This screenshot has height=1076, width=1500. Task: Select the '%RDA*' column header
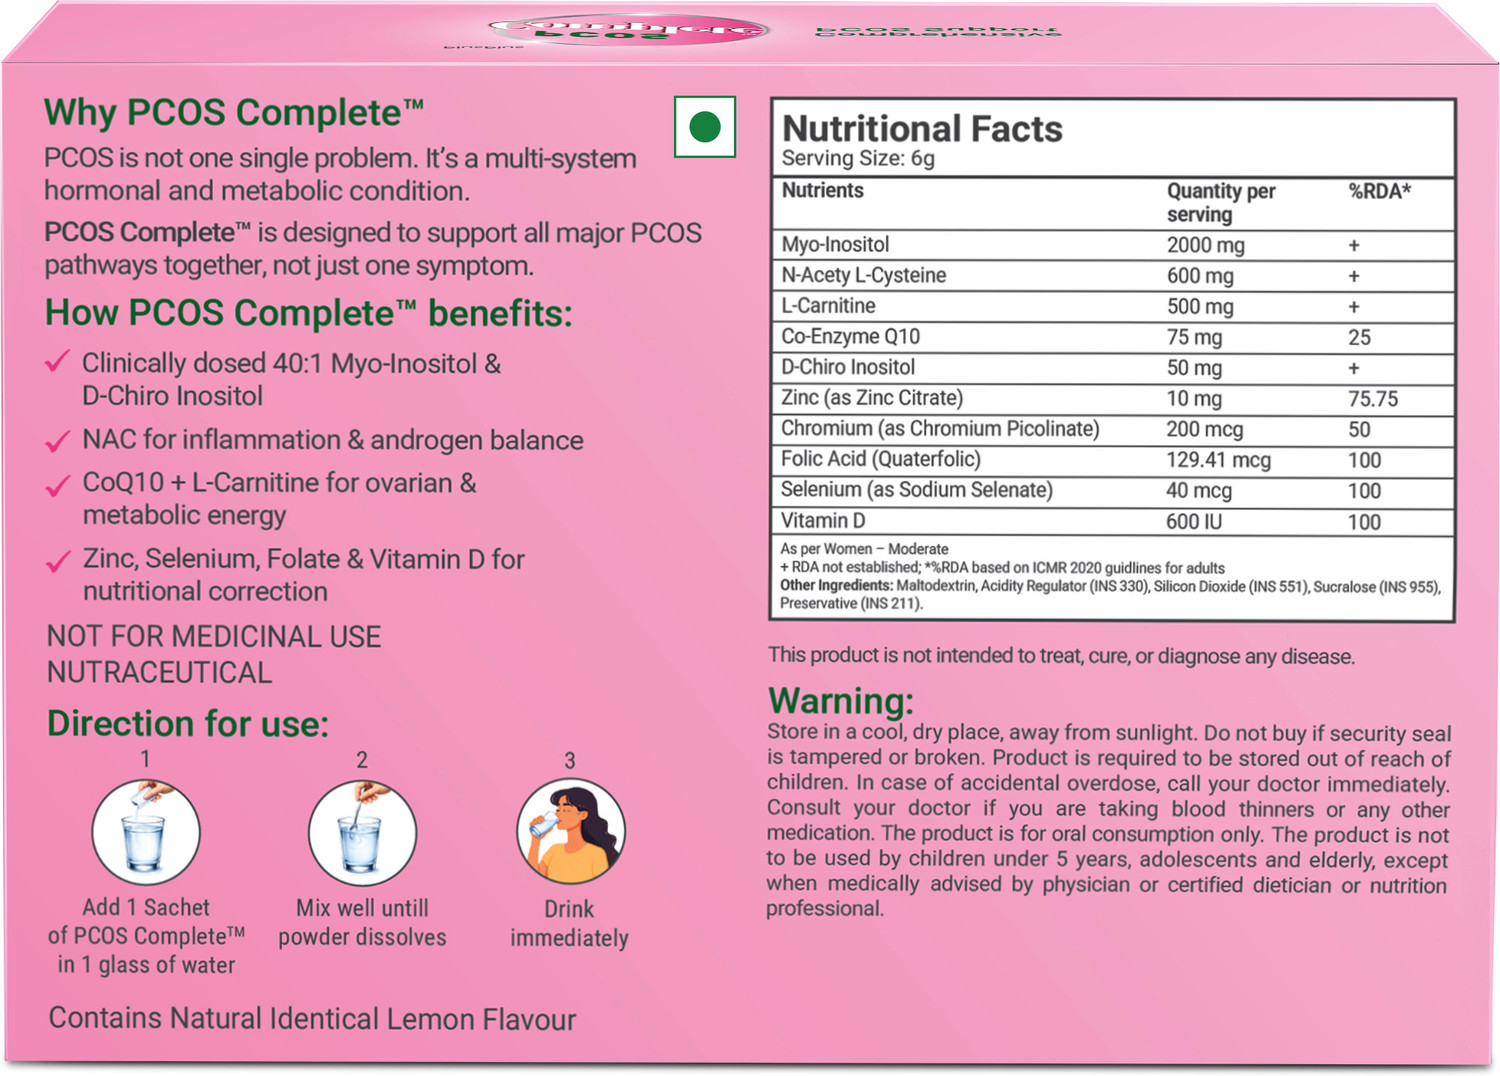coord(1379,191)
